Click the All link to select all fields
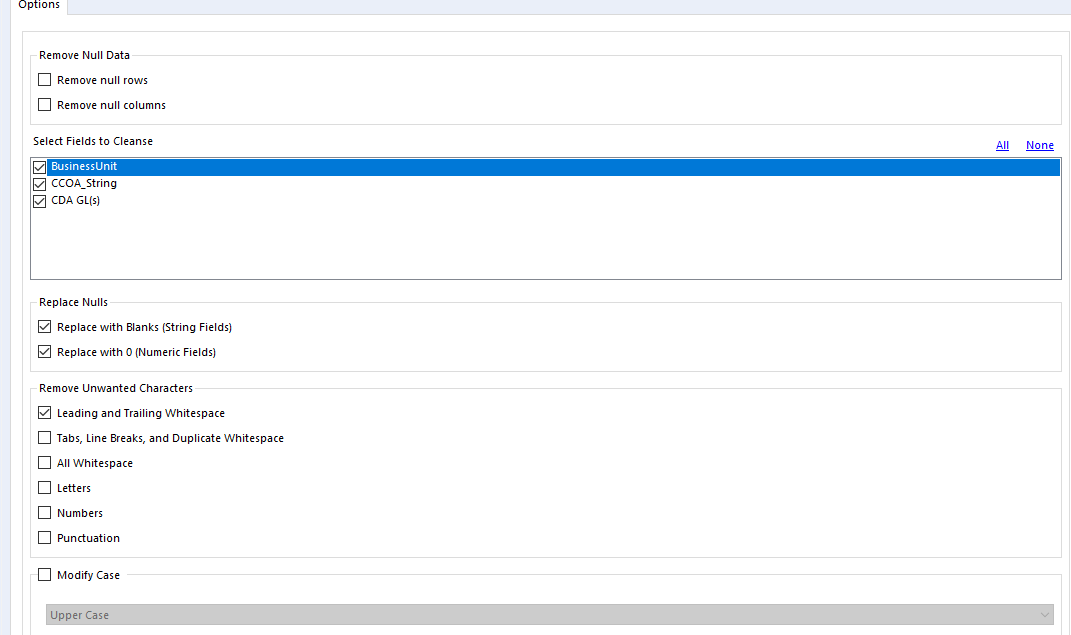This screenshot has width=1071, height=635. coord(1002,145)
